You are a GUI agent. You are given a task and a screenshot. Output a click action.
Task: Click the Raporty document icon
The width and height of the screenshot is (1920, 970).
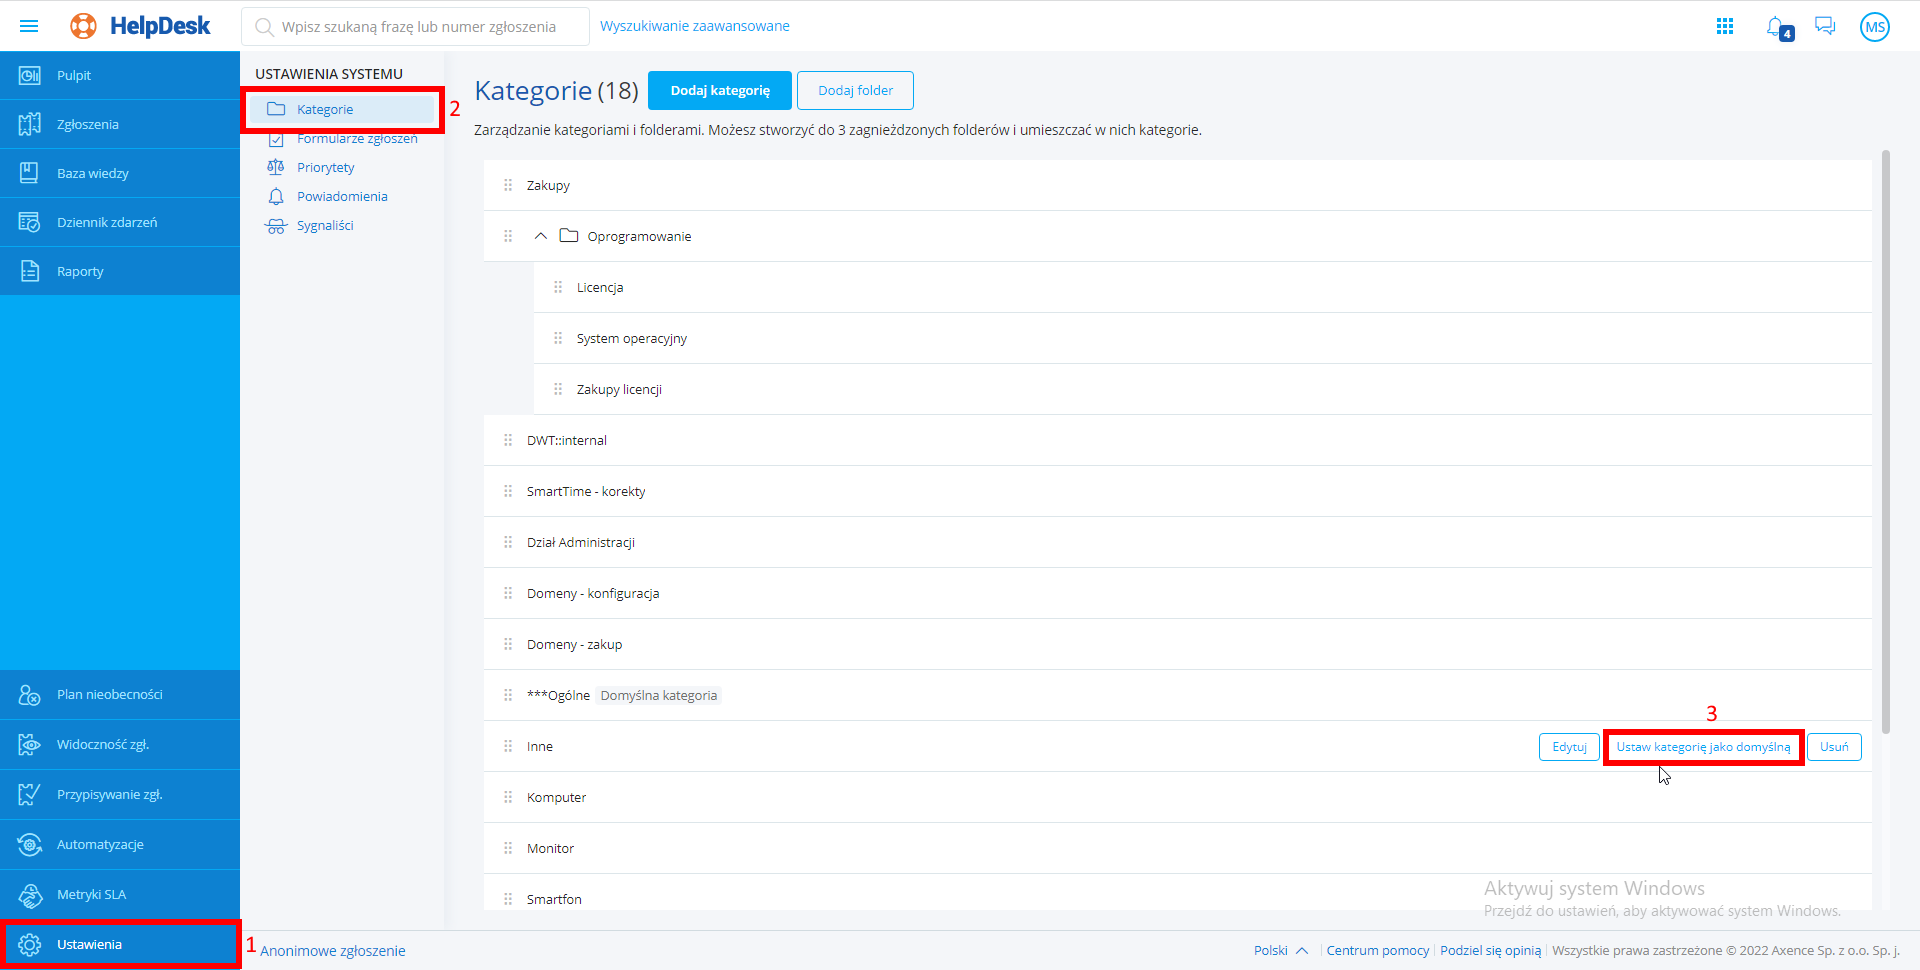tap(30, 271)
